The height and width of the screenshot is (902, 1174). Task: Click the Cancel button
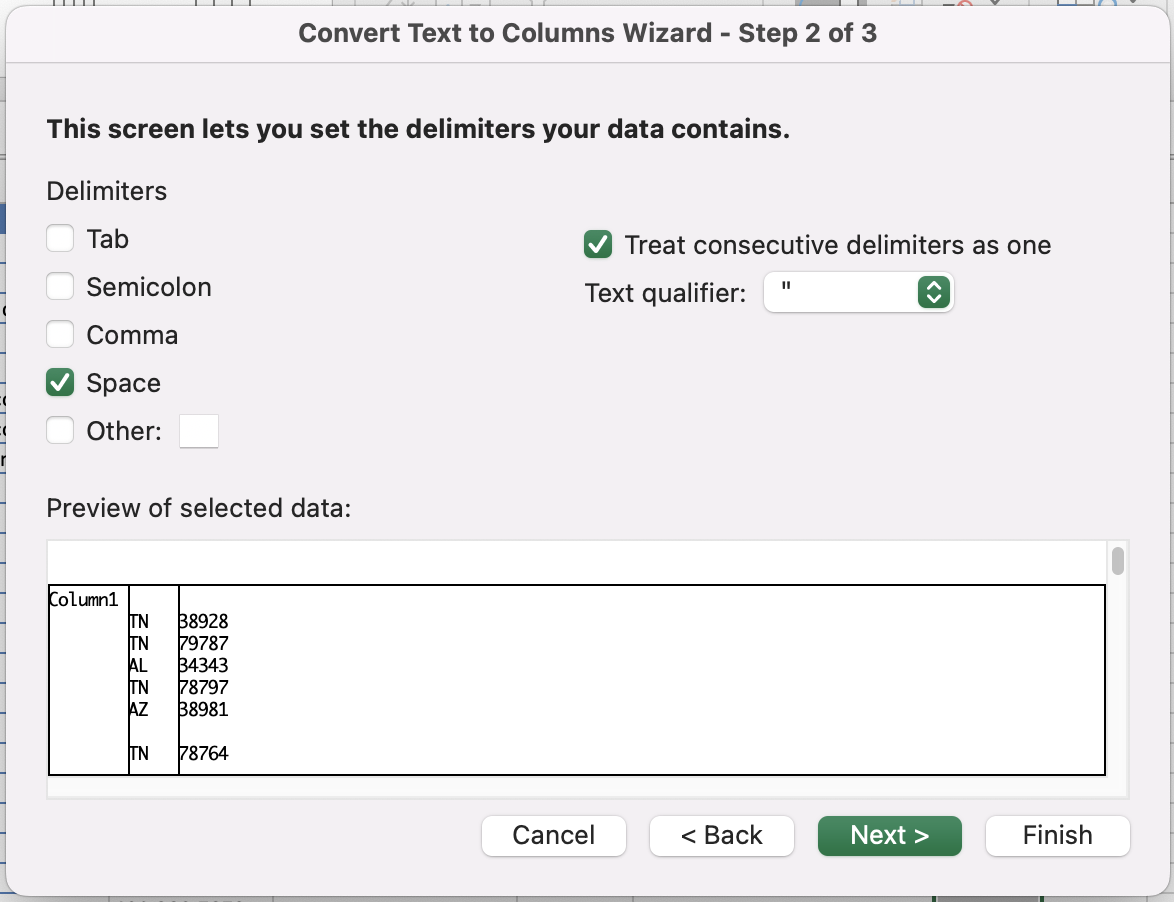(x=553, y=835)
